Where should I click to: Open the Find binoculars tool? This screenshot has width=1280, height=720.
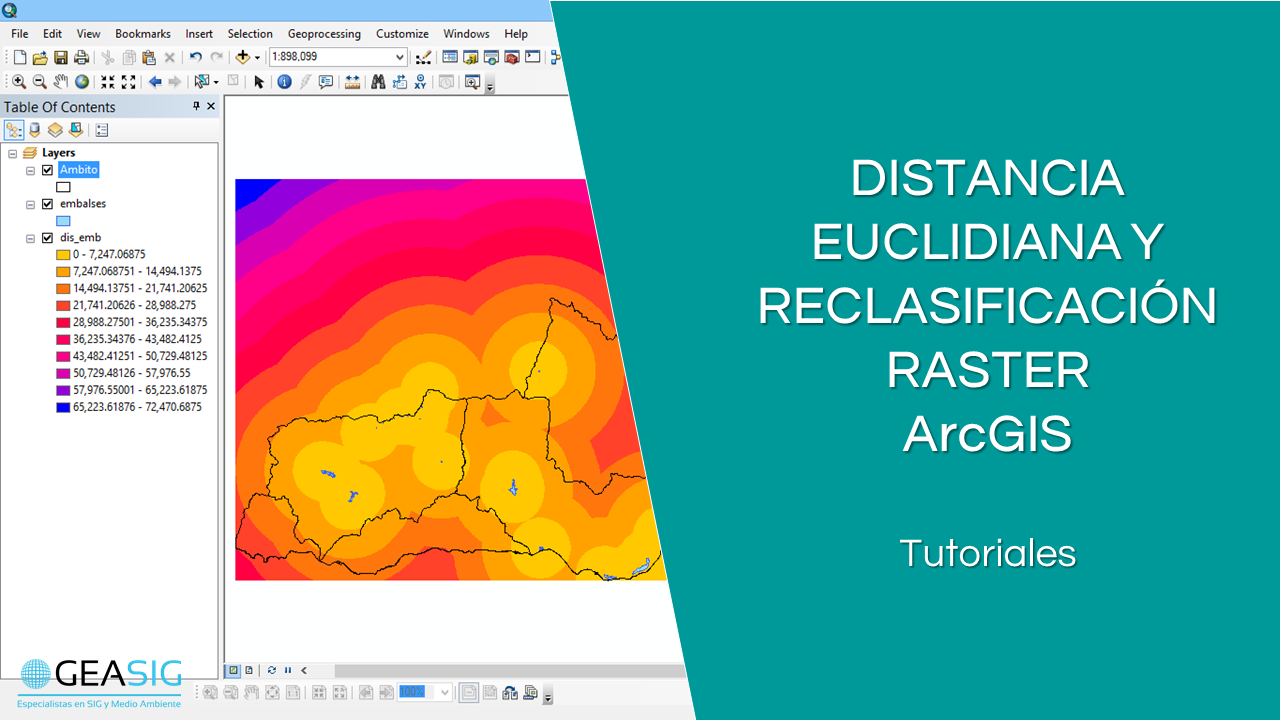point(378,82)
